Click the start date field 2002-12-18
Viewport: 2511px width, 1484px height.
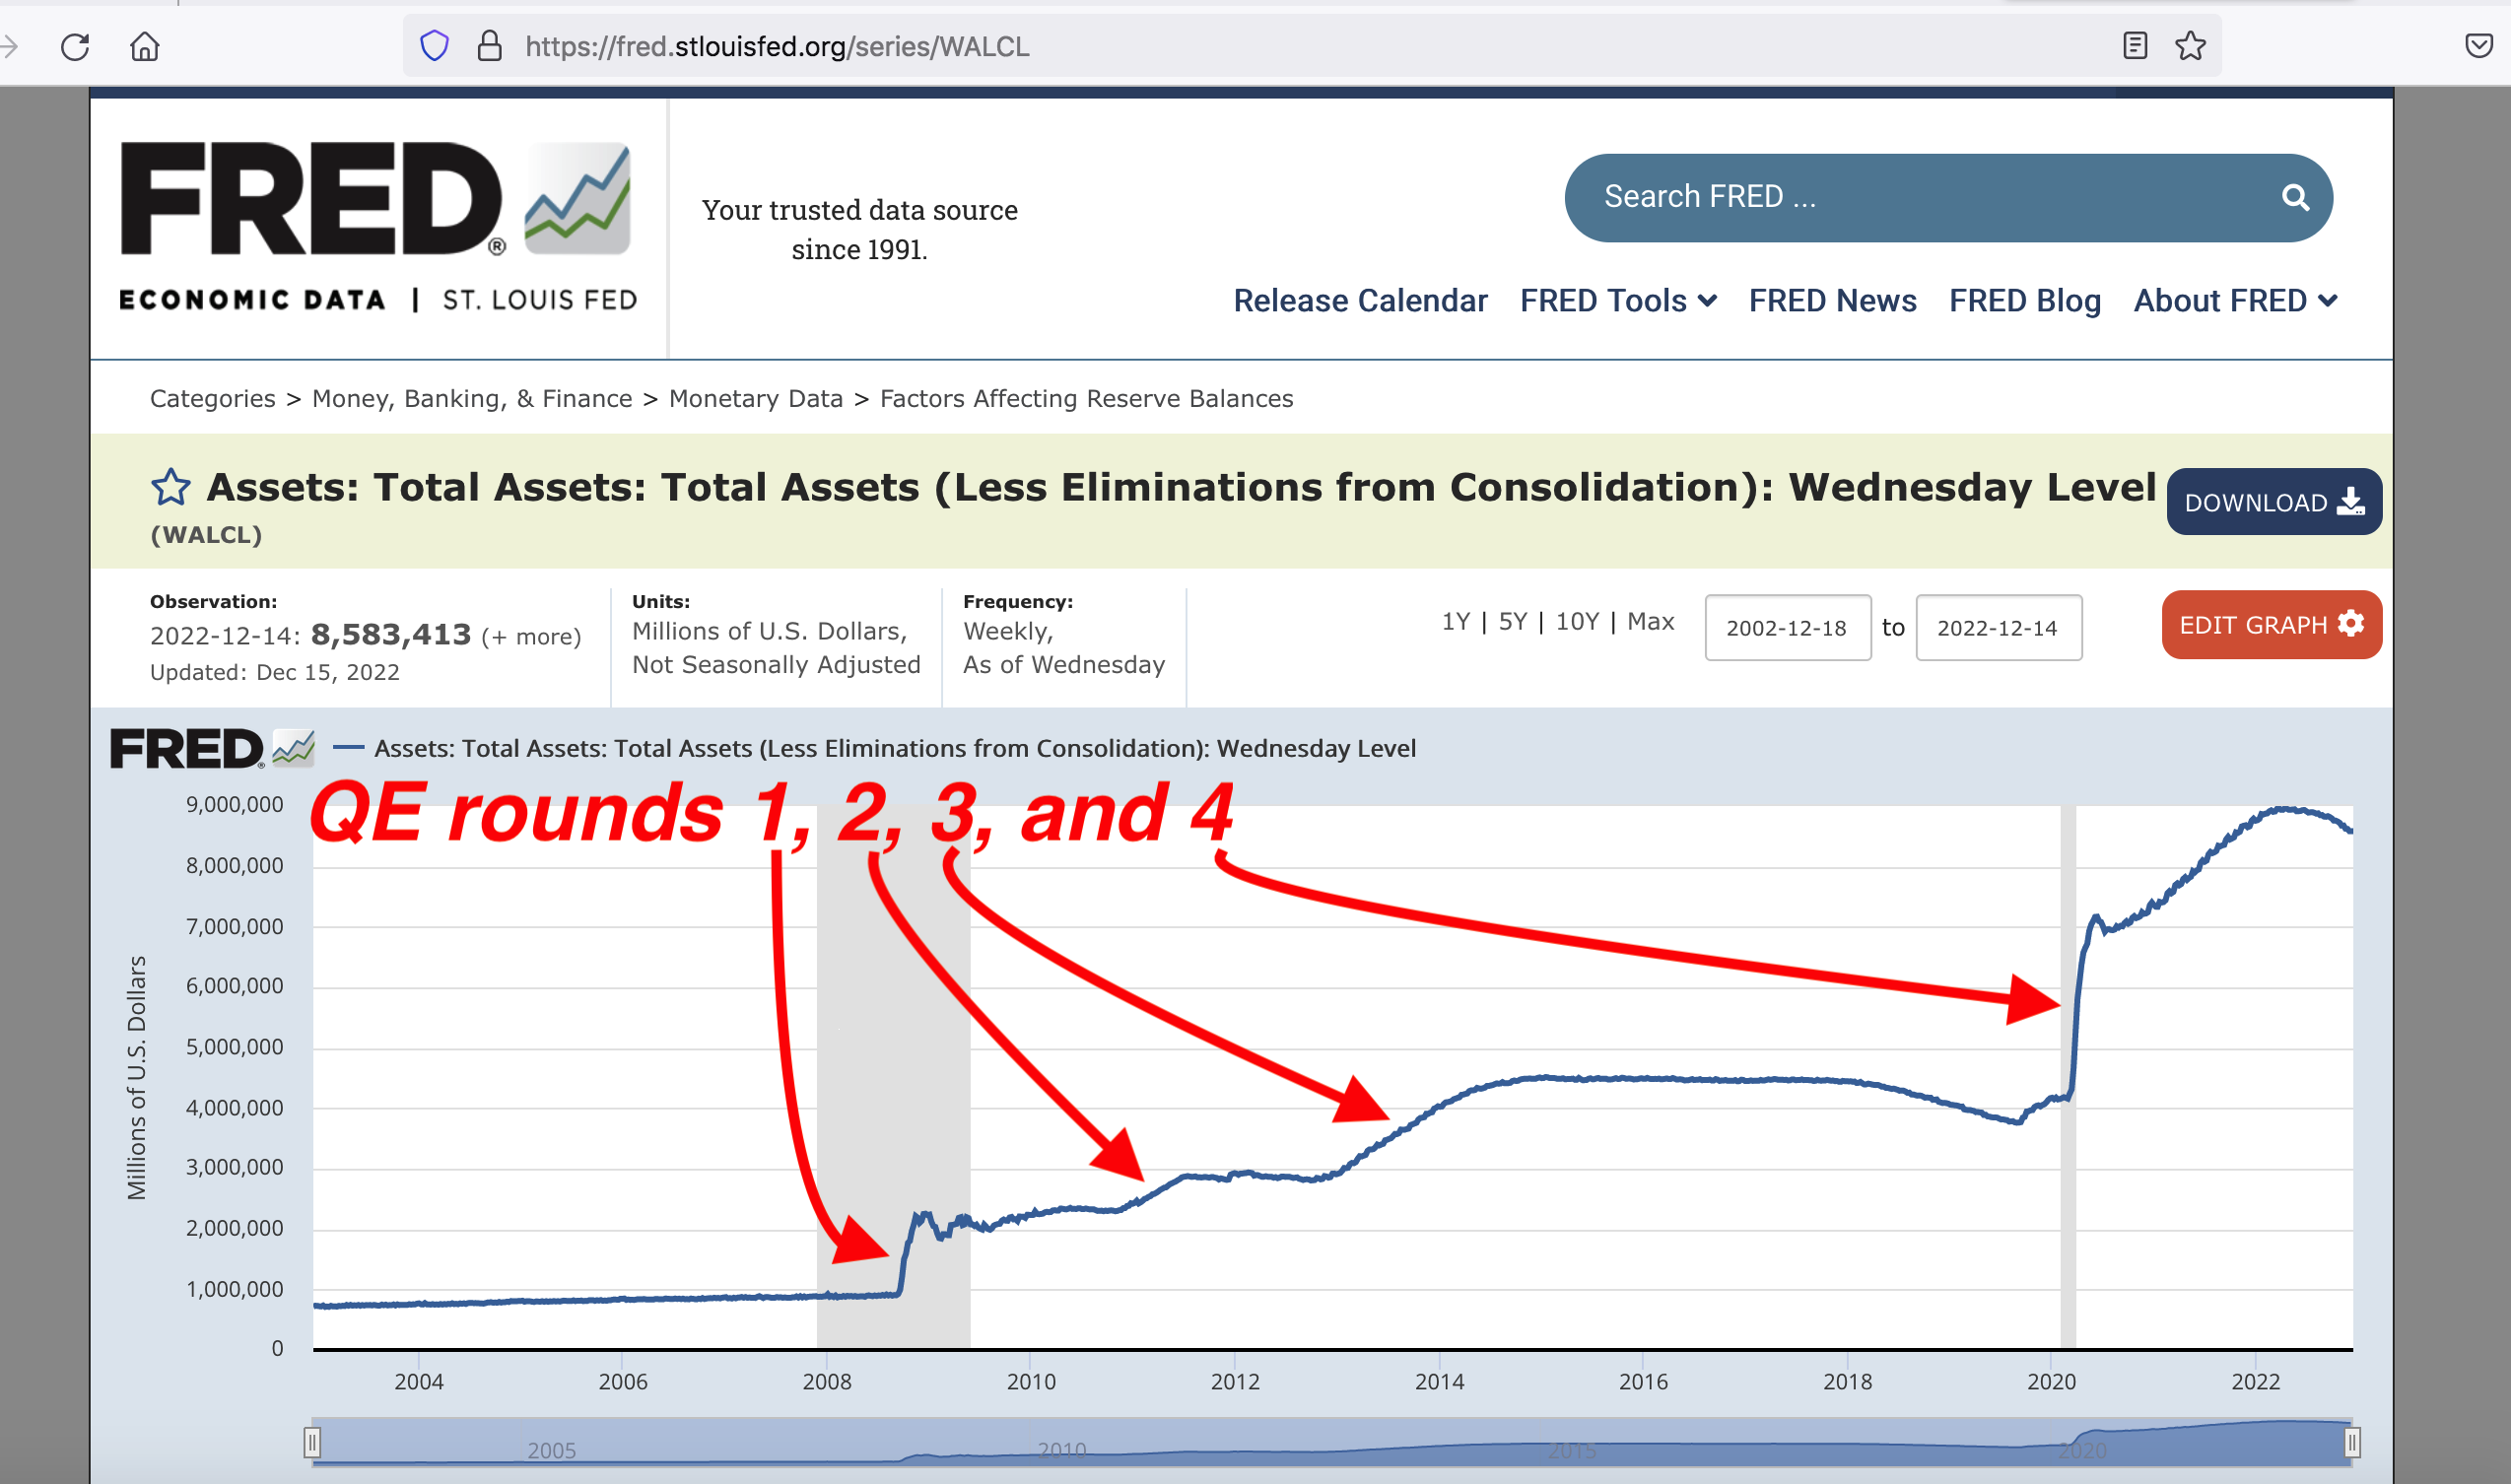[1787, 628]
